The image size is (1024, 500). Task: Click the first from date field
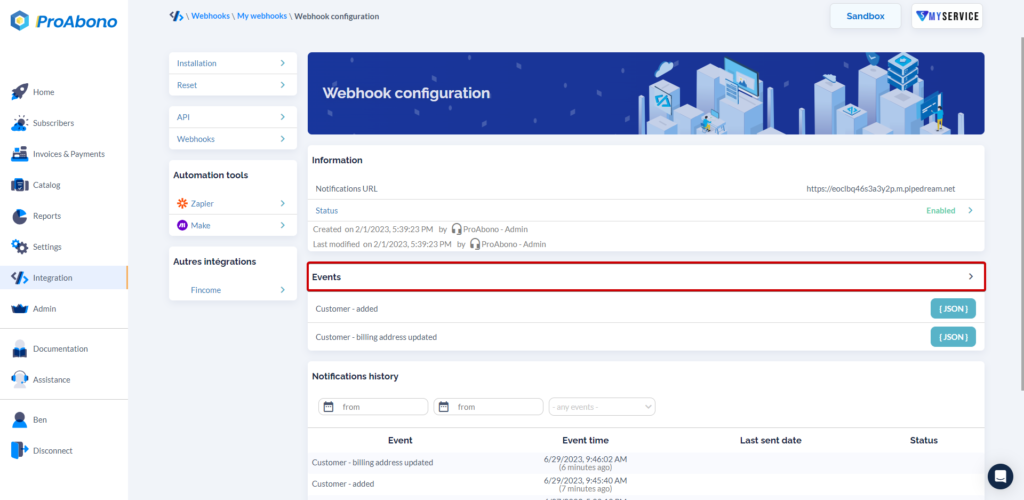point(374,407)
